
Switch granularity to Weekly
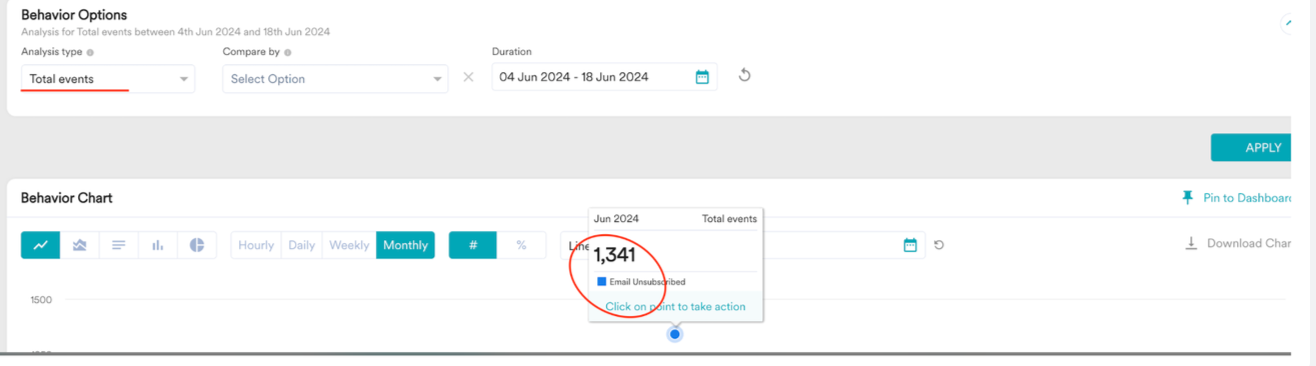click(x=349, y=245)
